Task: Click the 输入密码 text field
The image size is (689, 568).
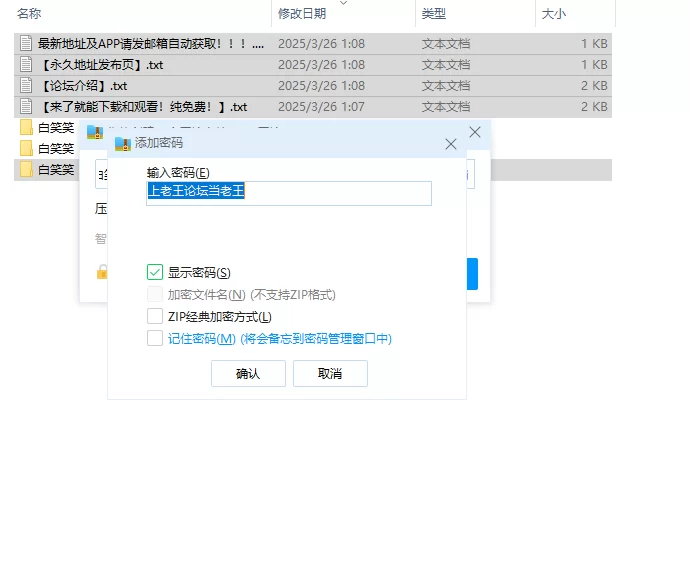Action: [289, 193]
